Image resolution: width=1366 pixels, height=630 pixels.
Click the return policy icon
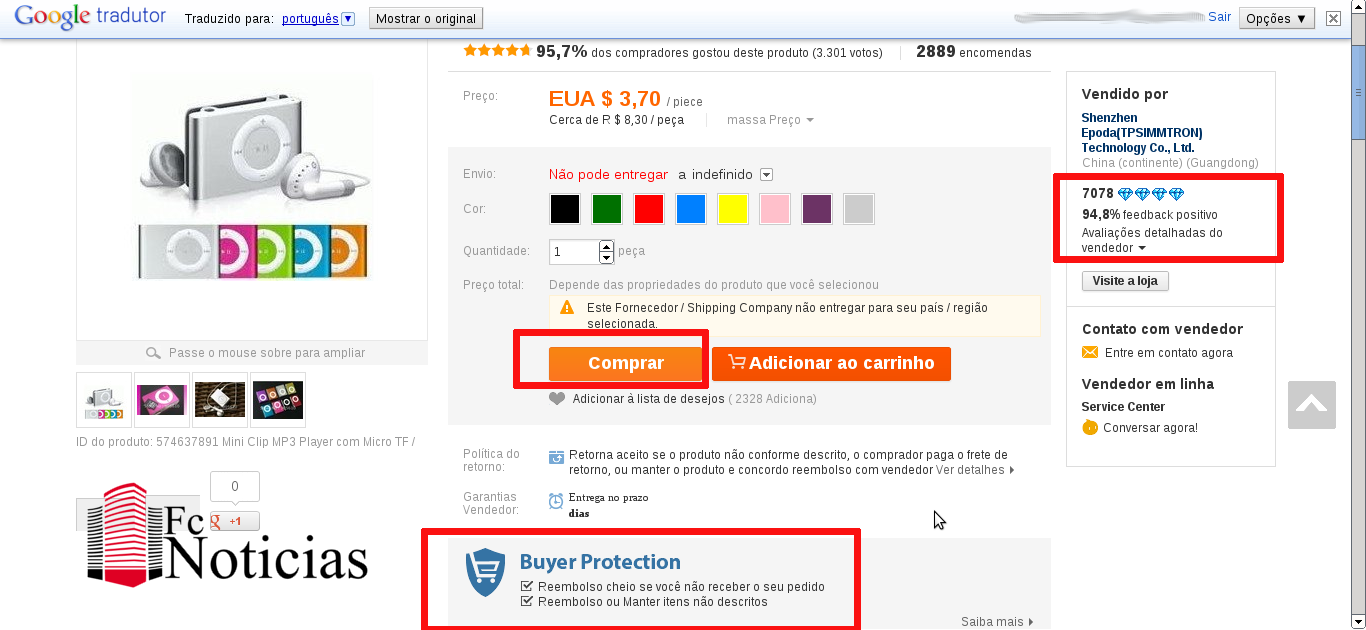tap(556, 458)
